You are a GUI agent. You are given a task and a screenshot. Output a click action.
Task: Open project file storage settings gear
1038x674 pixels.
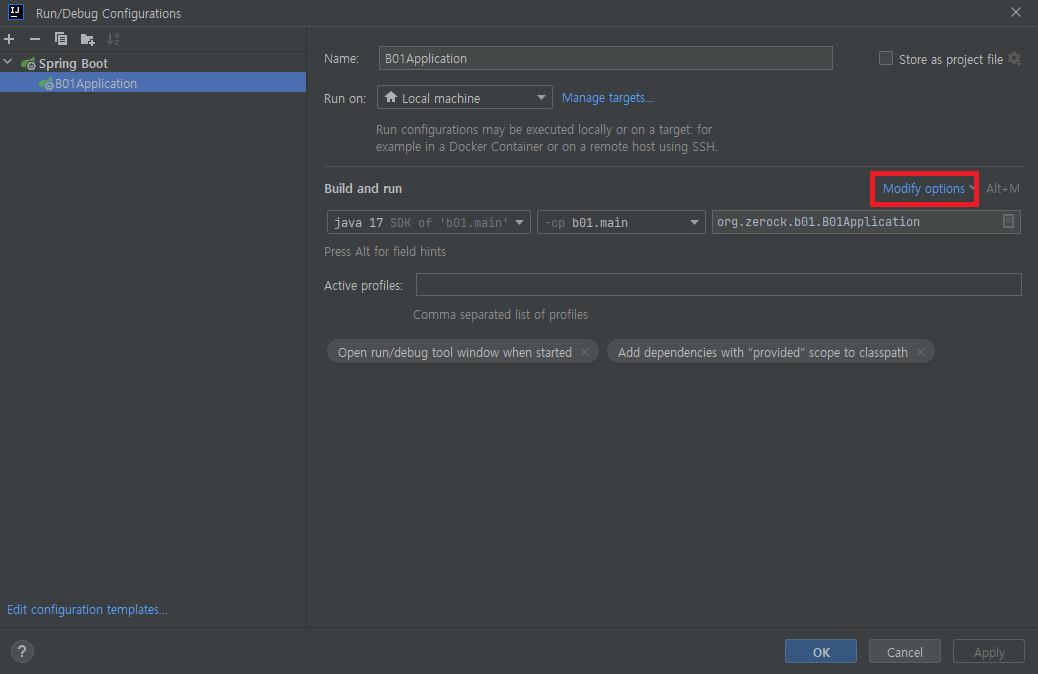pos(1015,59)
